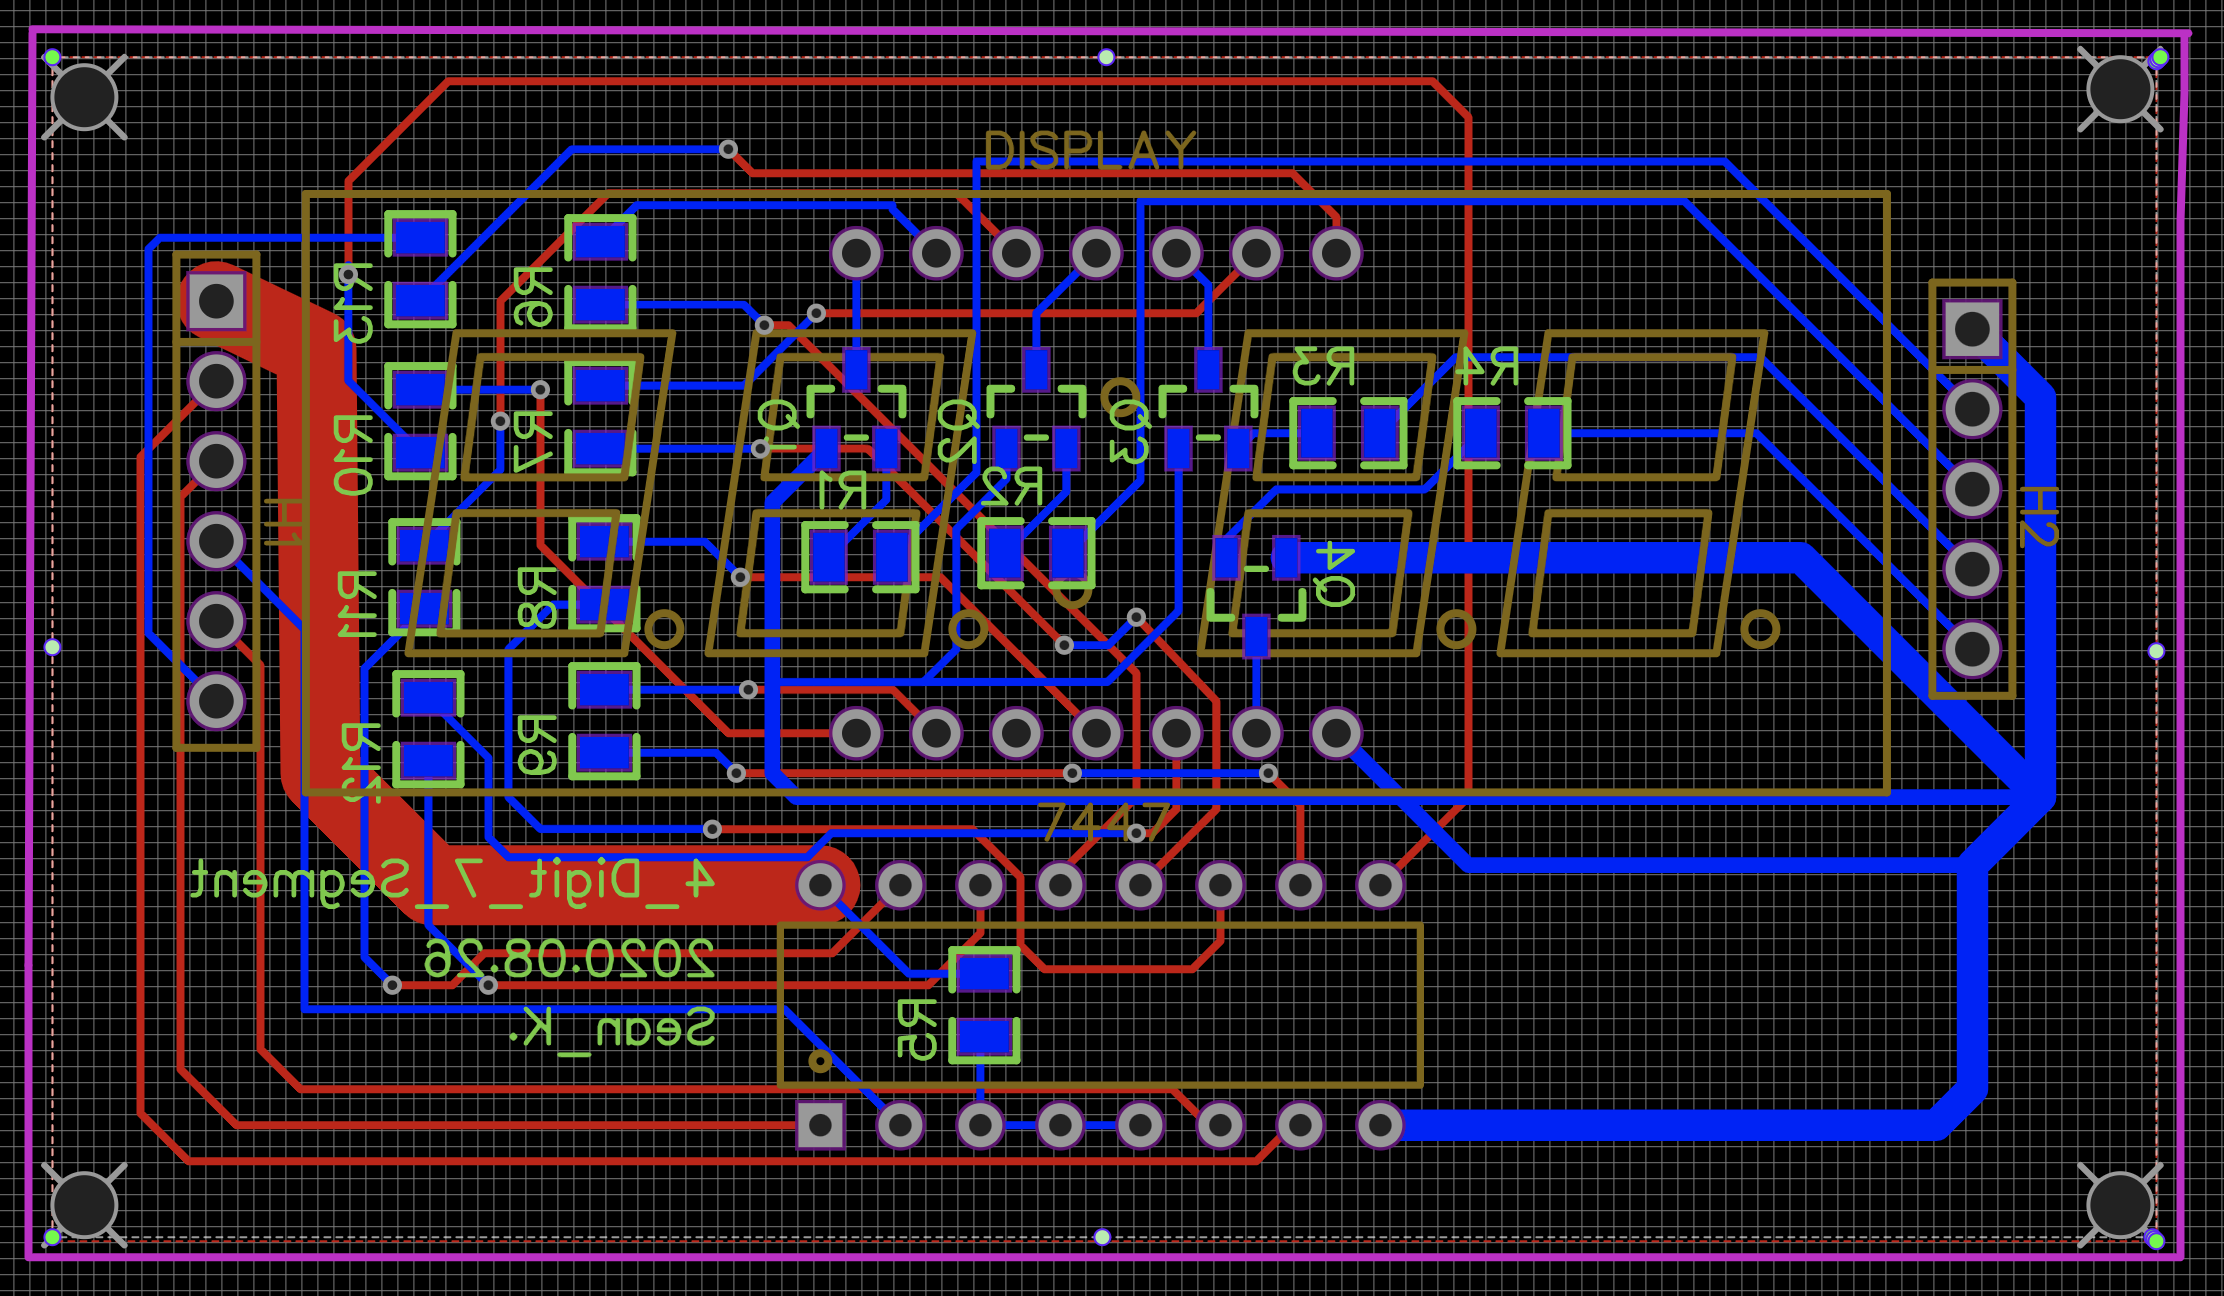Click the right pad of resistor R4

tap(1544, 432)
